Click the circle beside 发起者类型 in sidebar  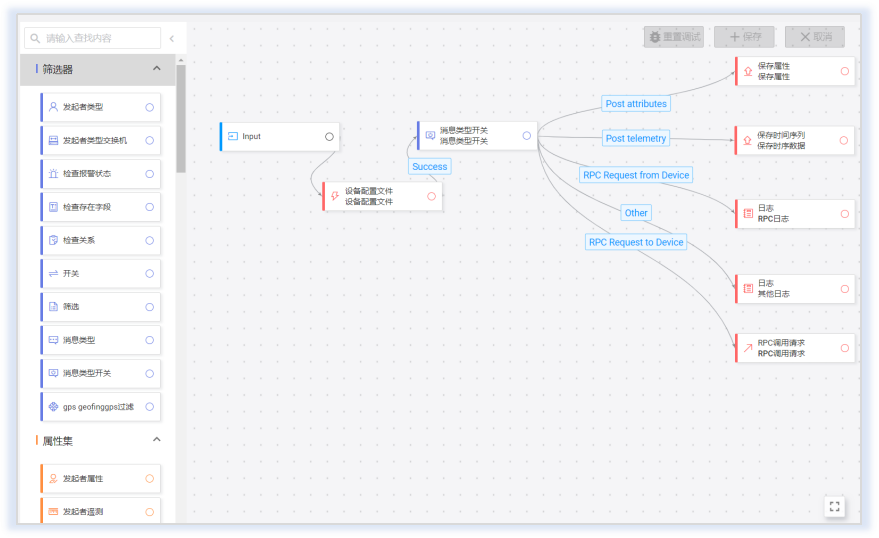tap(150, 107)
